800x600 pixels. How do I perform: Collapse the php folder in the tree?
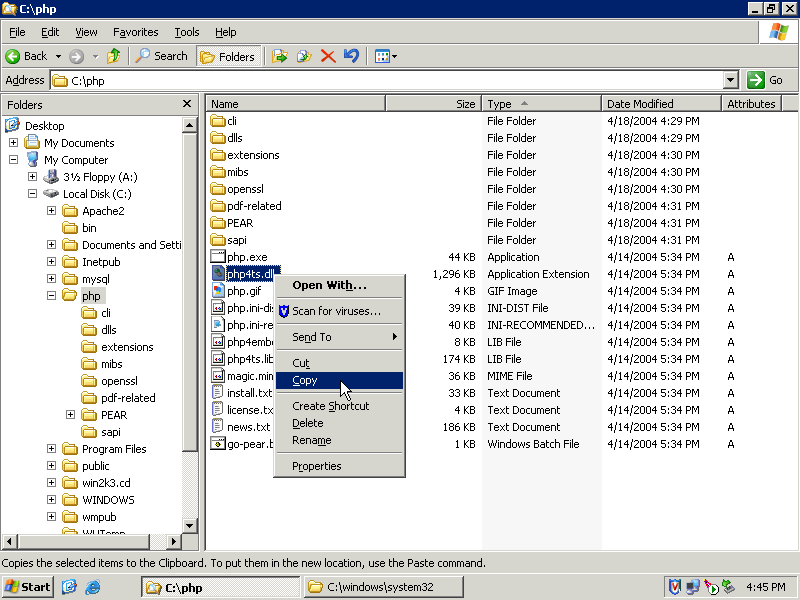tap(52, 296)
